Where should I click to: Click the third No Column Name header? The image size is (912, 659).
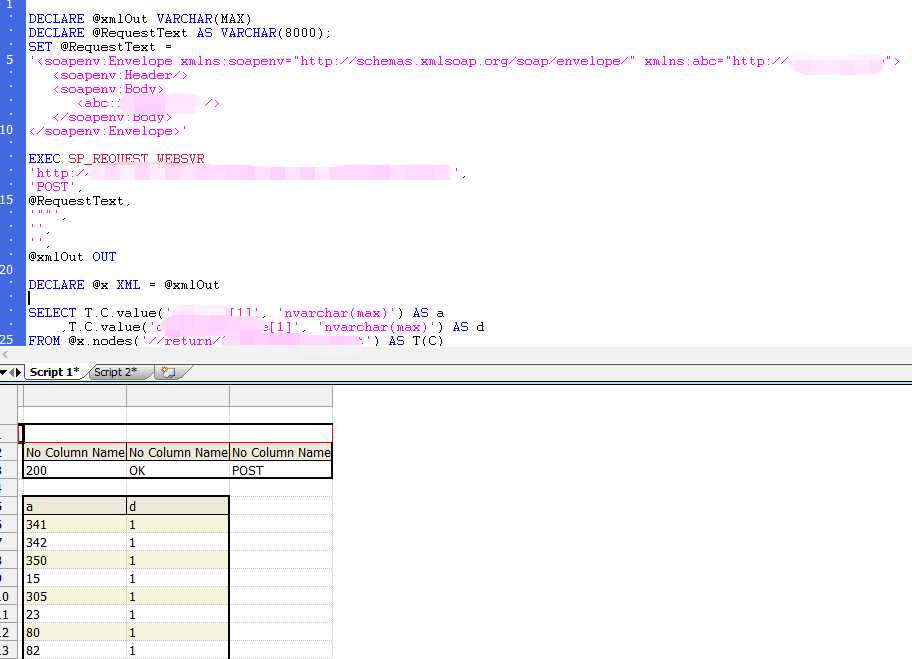(281, 452)
